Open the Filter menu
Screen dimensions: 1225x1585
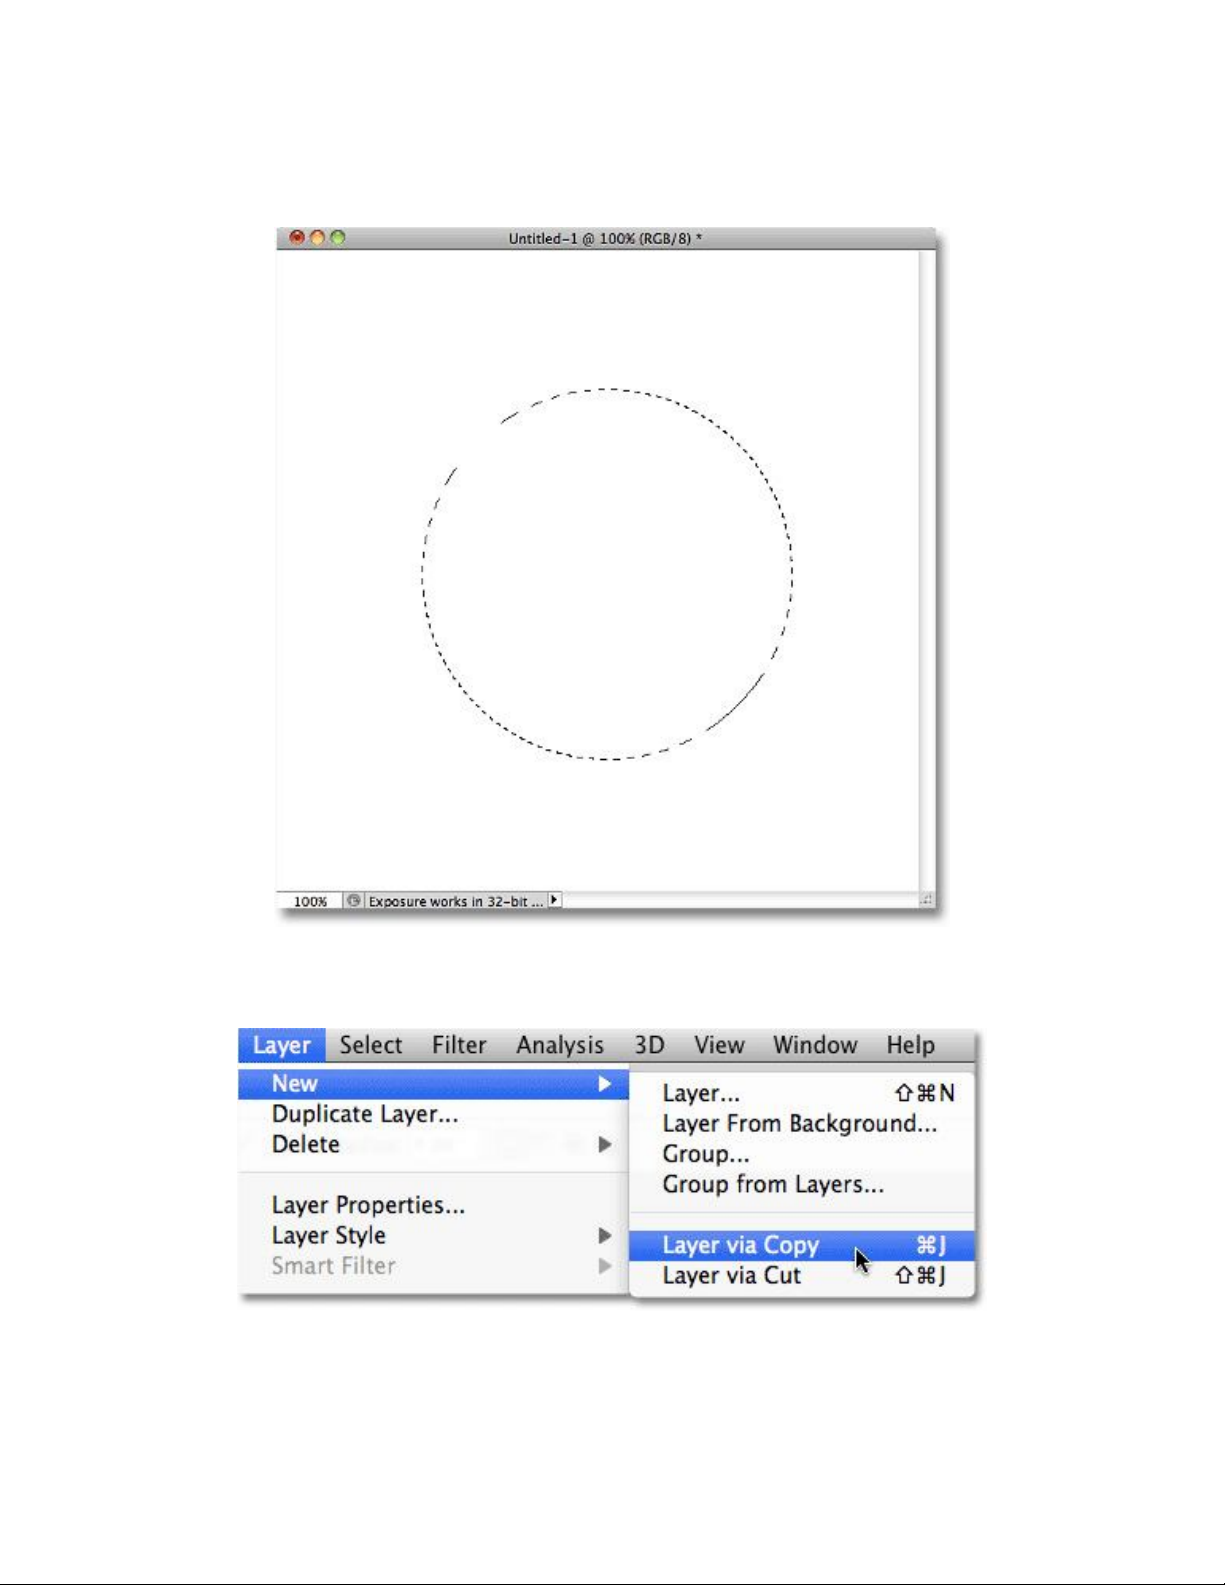pos(459,1045)
